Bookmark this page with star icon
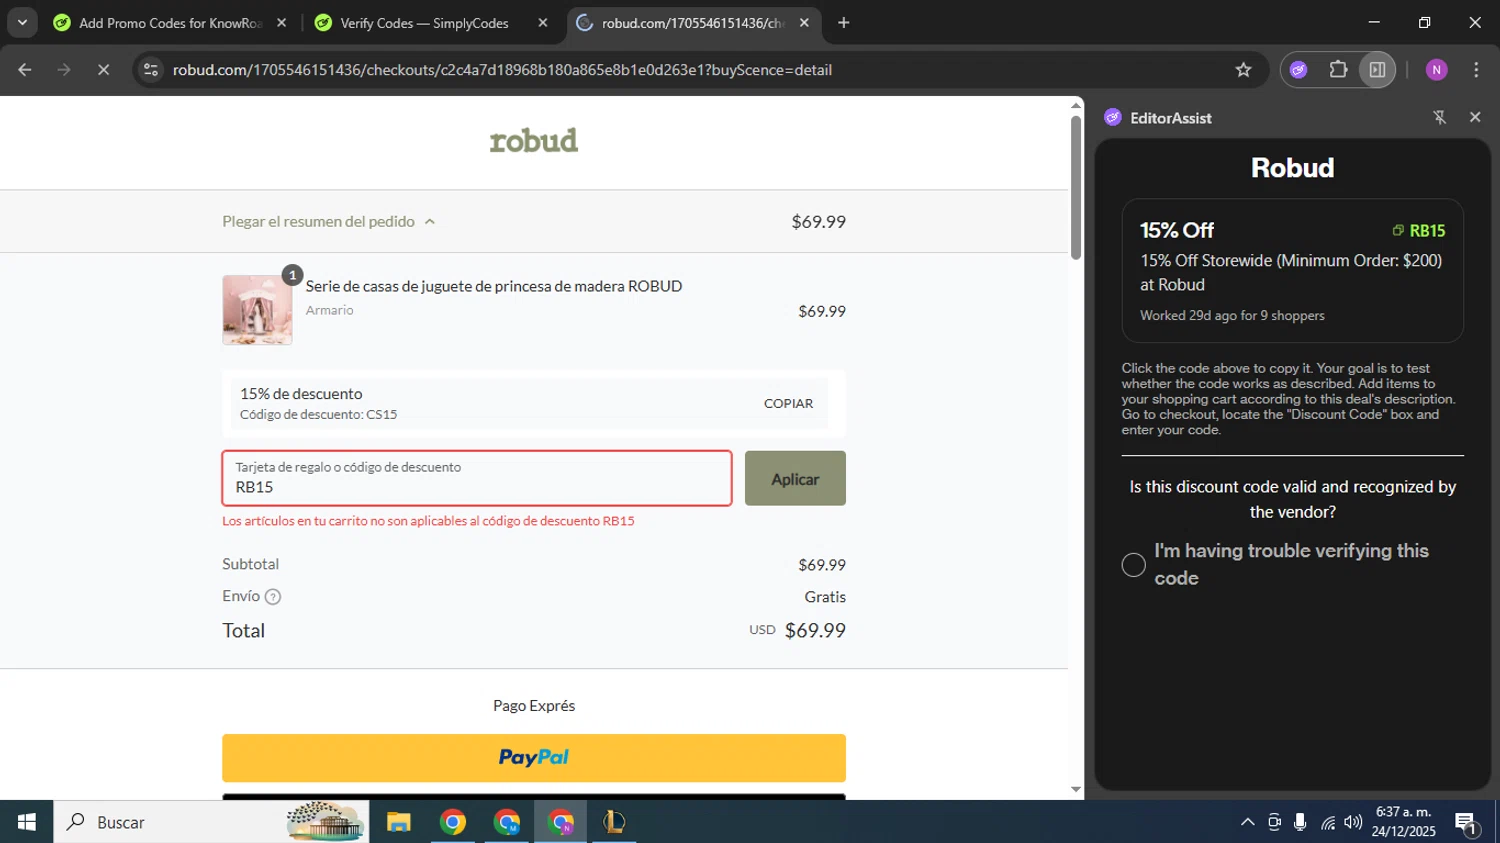This screenshot has width=1500, height=843. pos(1243,70)
